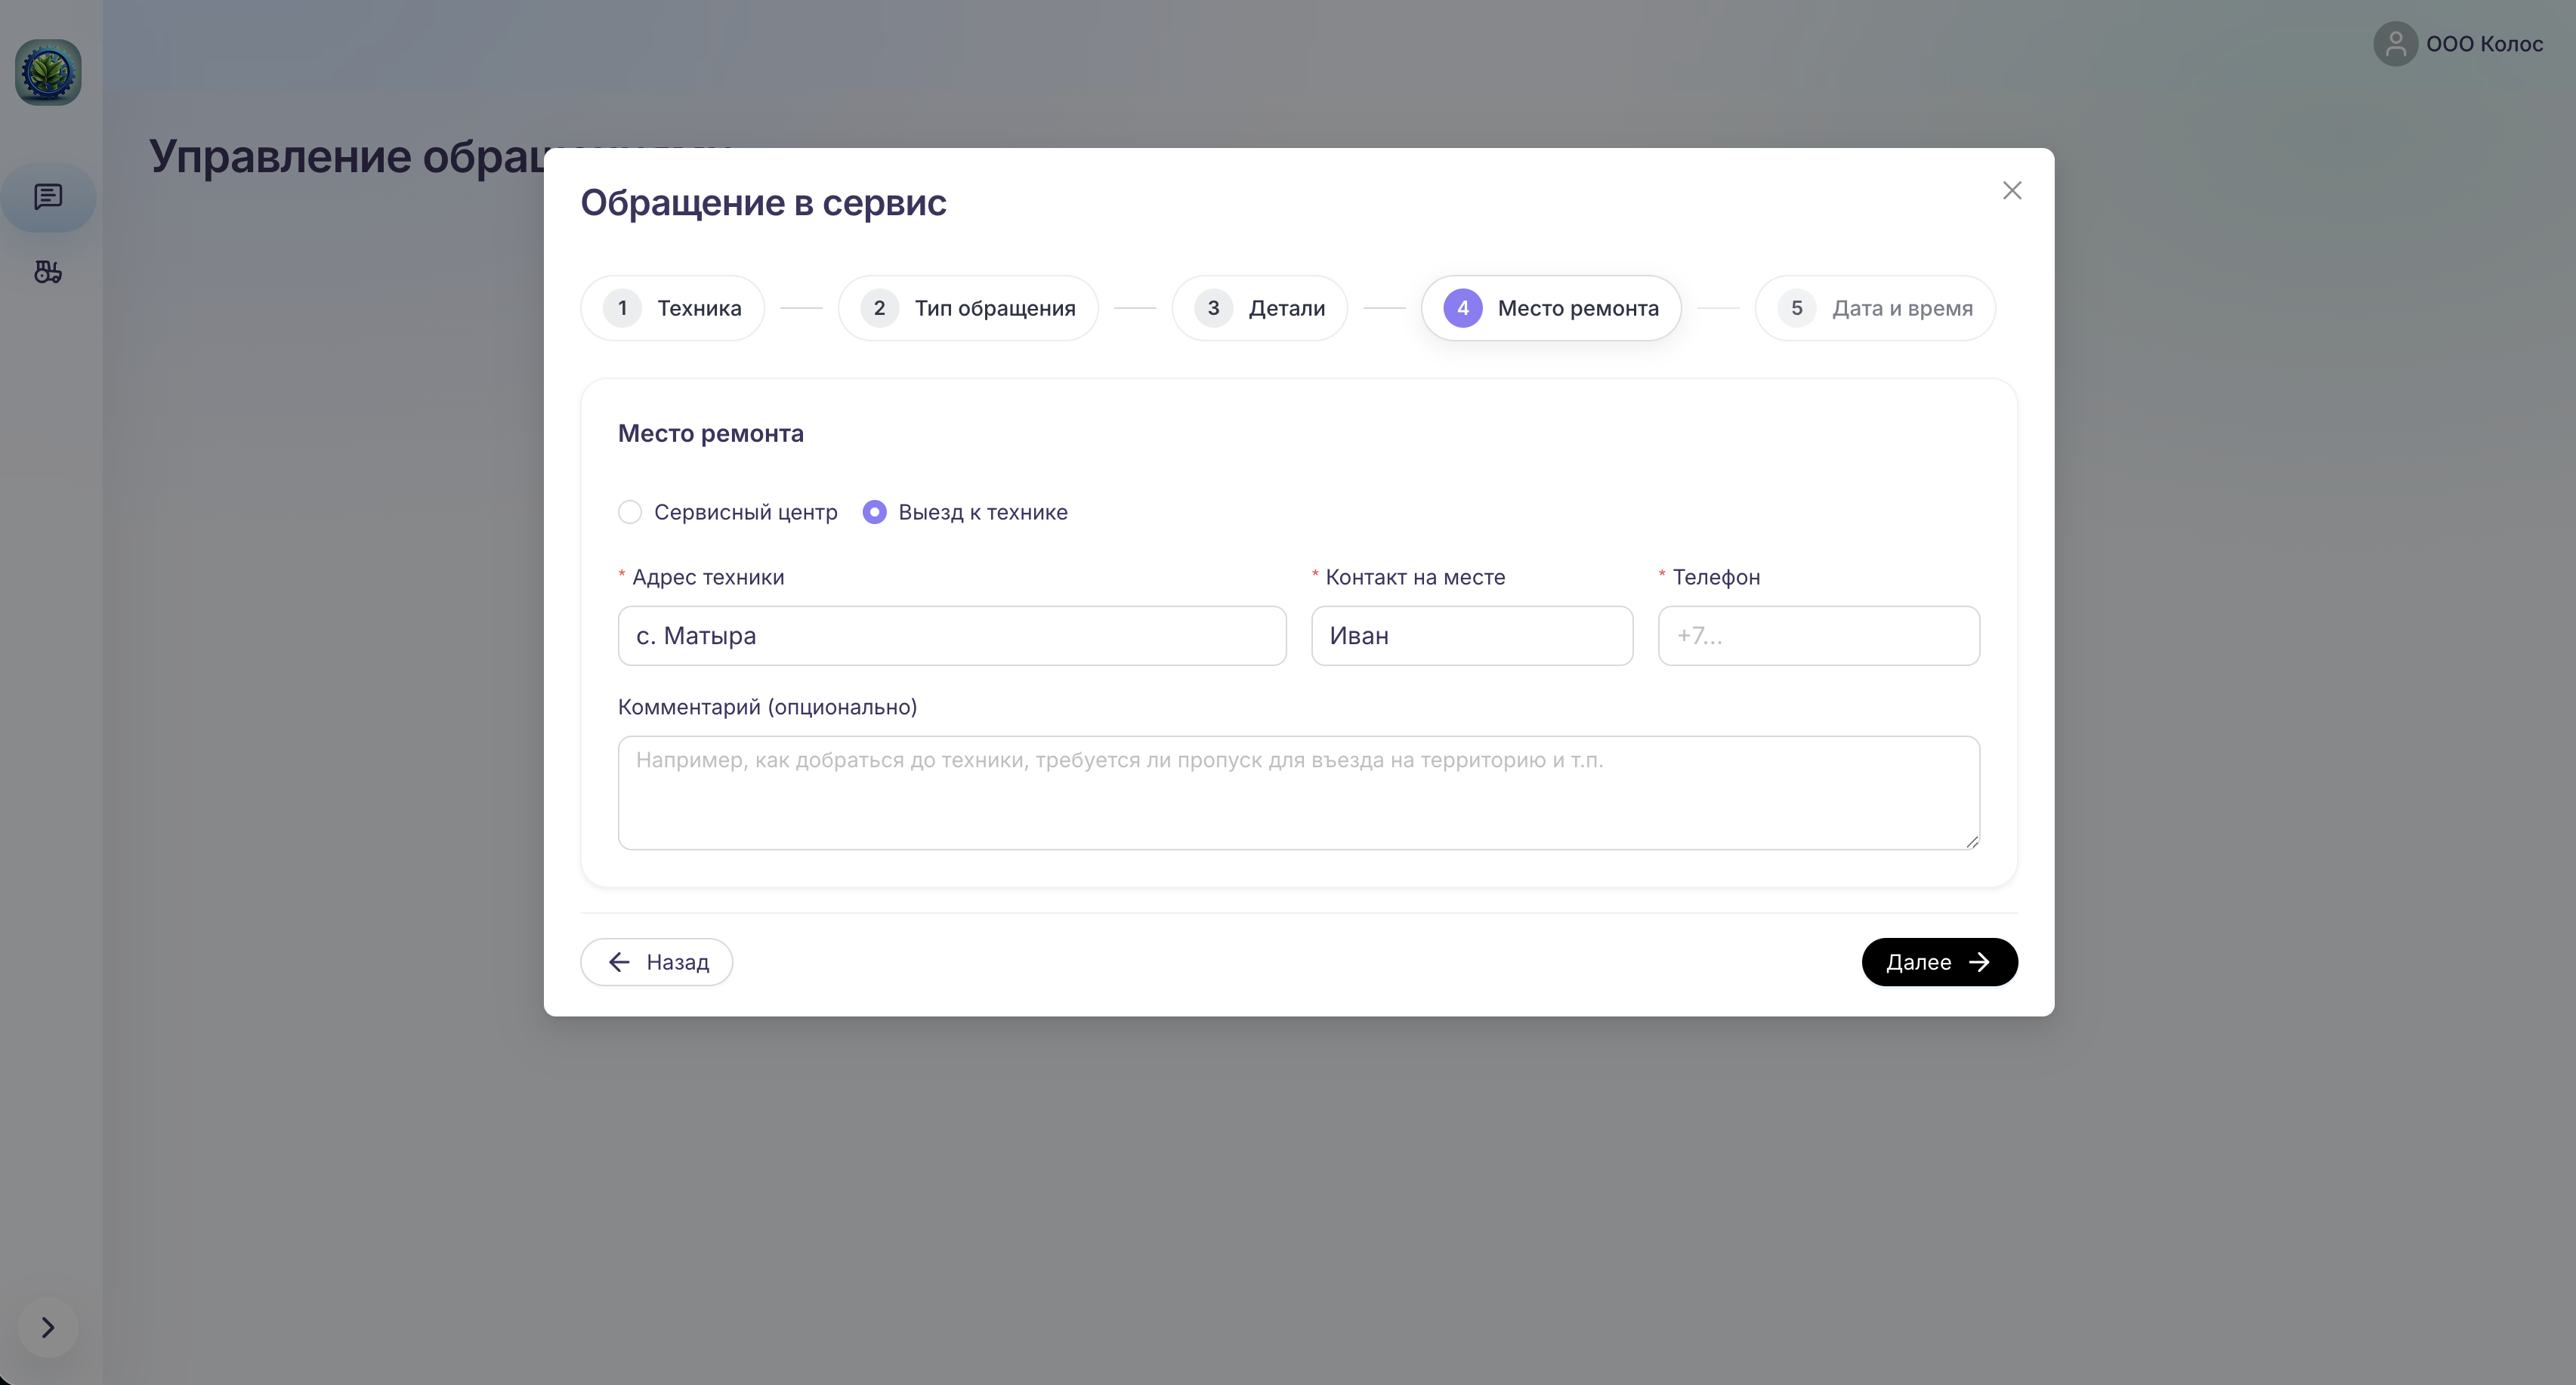Expand the sidebar with chevron arrow
The image size is (2576, 1385).
[x=48, y=1327]
